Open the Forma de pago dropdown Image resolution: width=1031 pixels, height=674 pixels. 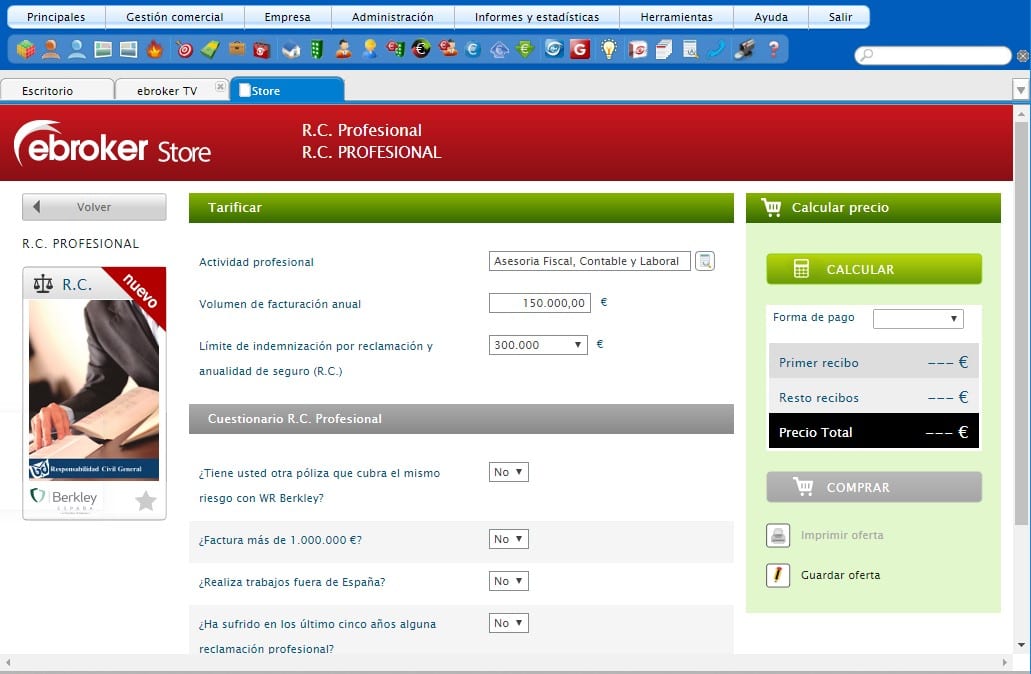tap(918, 318)
